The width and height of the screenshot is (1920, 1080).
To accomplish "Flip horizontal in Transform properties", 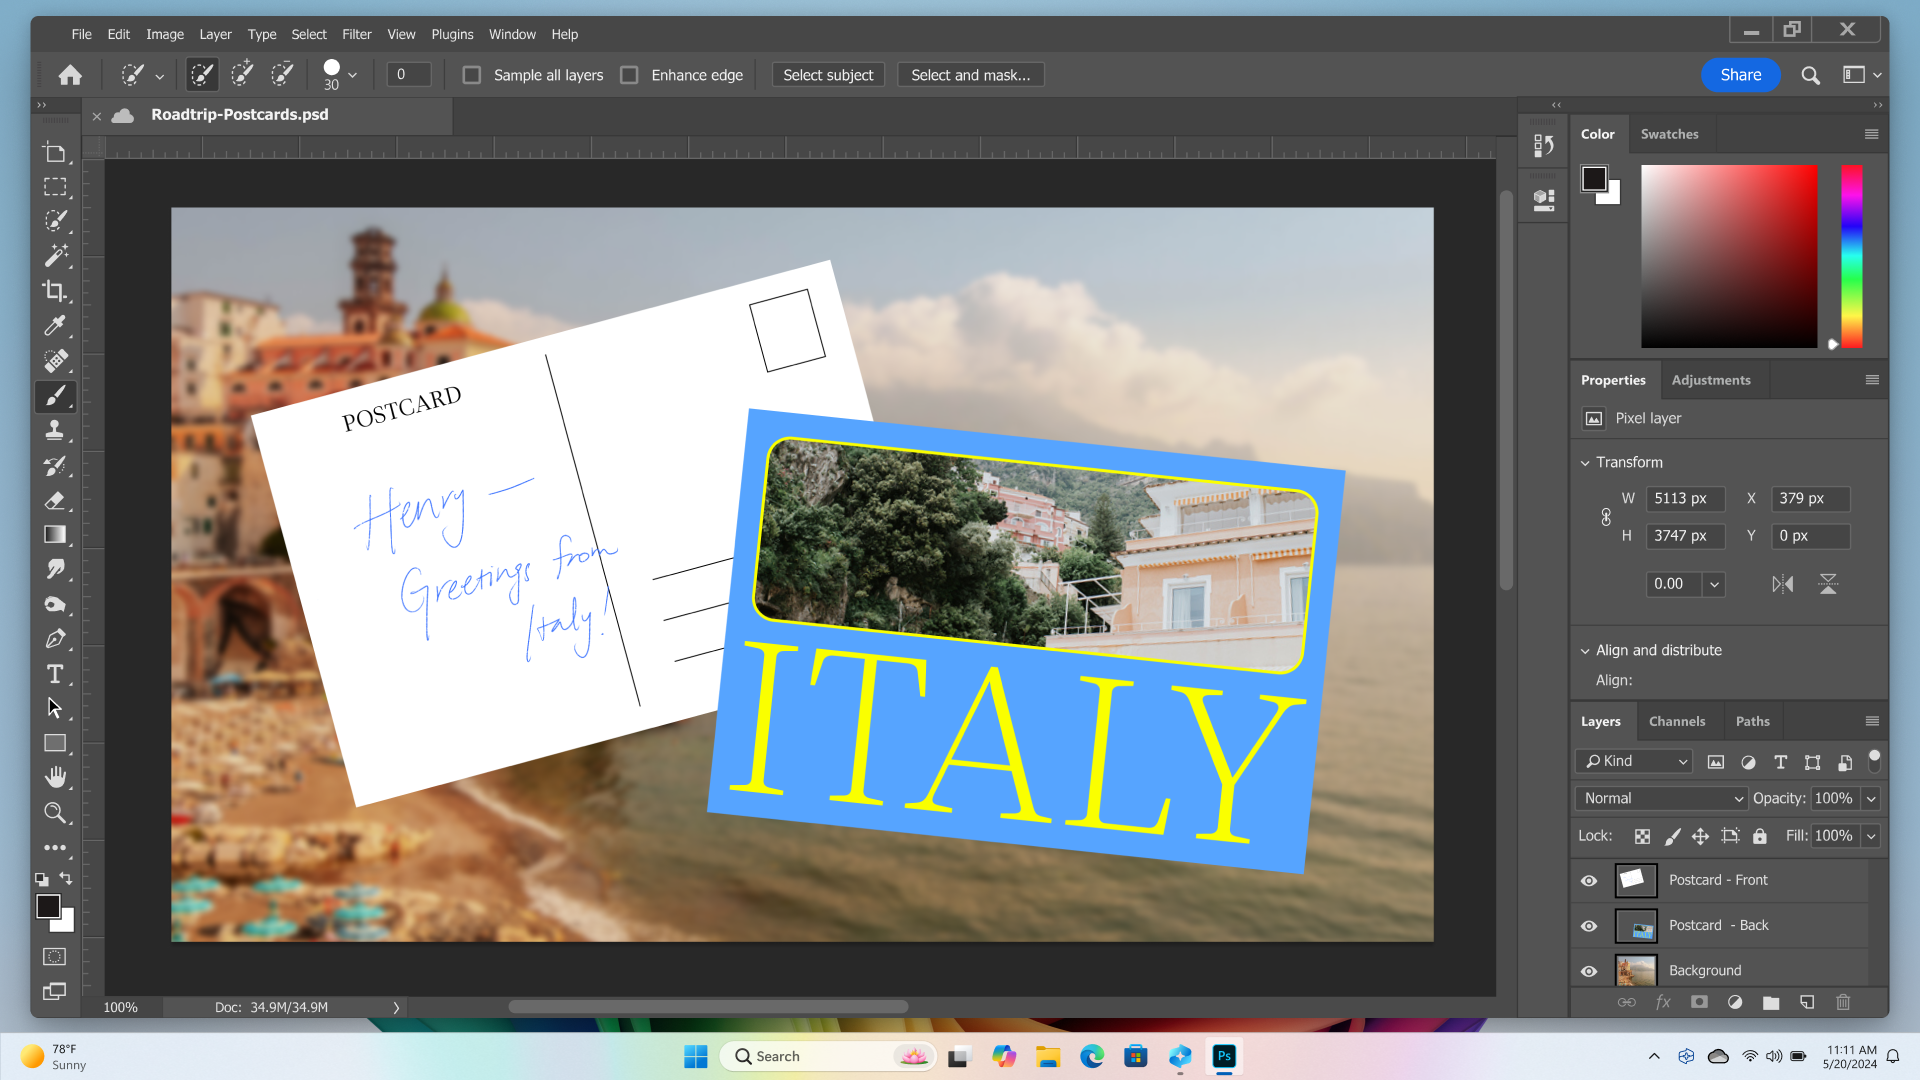I will 1783,584.
